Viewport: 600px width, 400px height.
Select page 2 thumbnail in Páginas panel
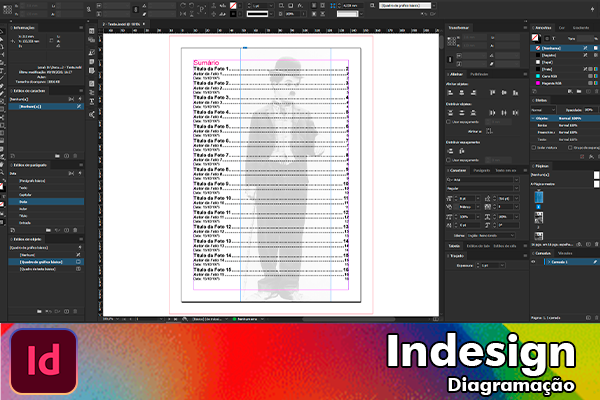(538, 218)
